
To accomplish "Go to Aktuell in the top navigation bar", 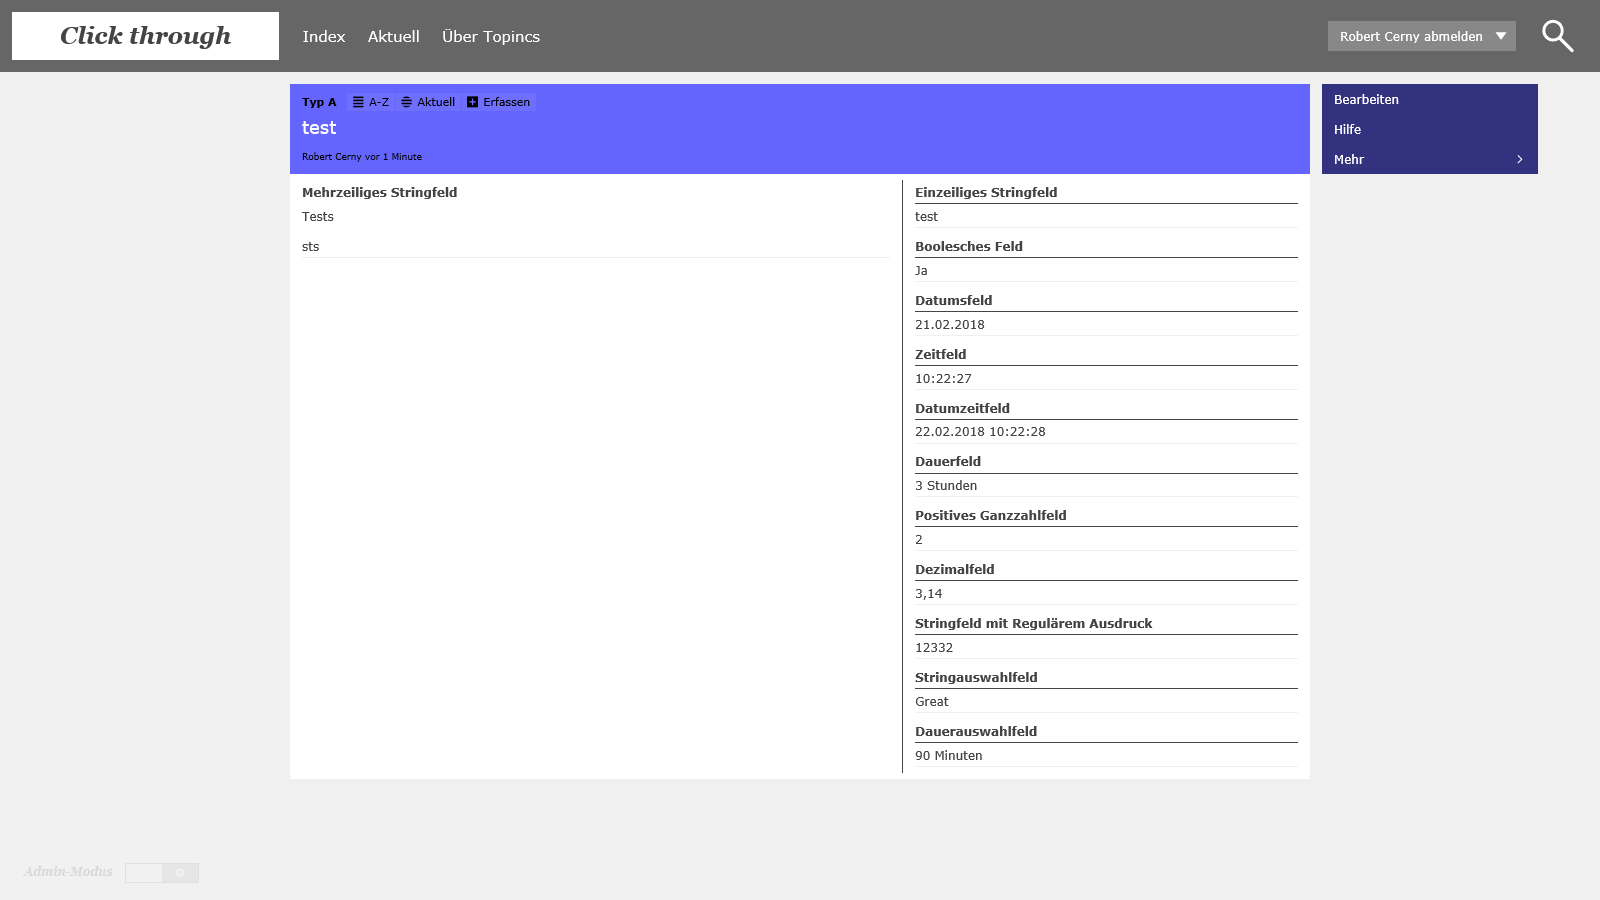I will [x=393, y=36].
